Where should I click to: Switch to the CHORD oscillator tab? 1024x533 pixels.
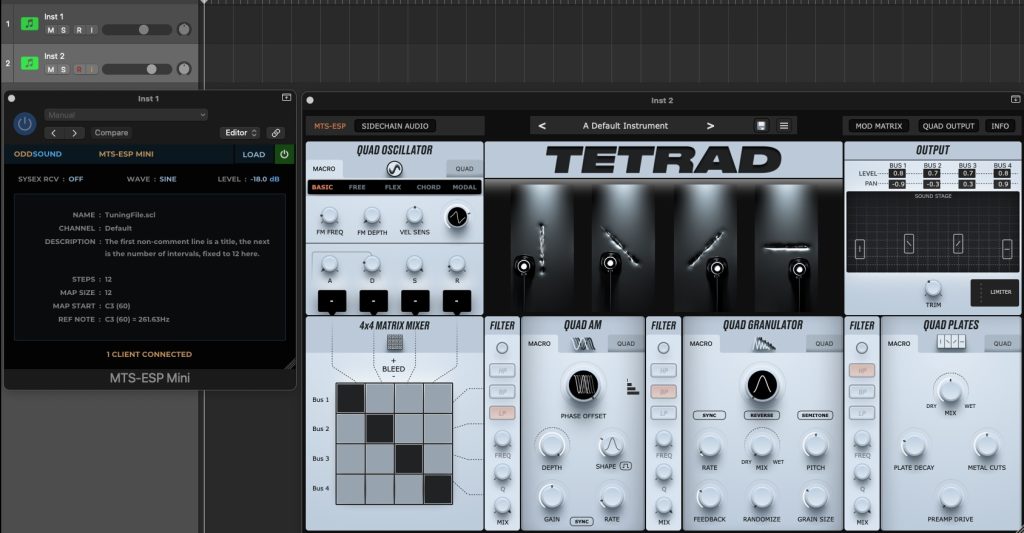[x=428, y=187]
